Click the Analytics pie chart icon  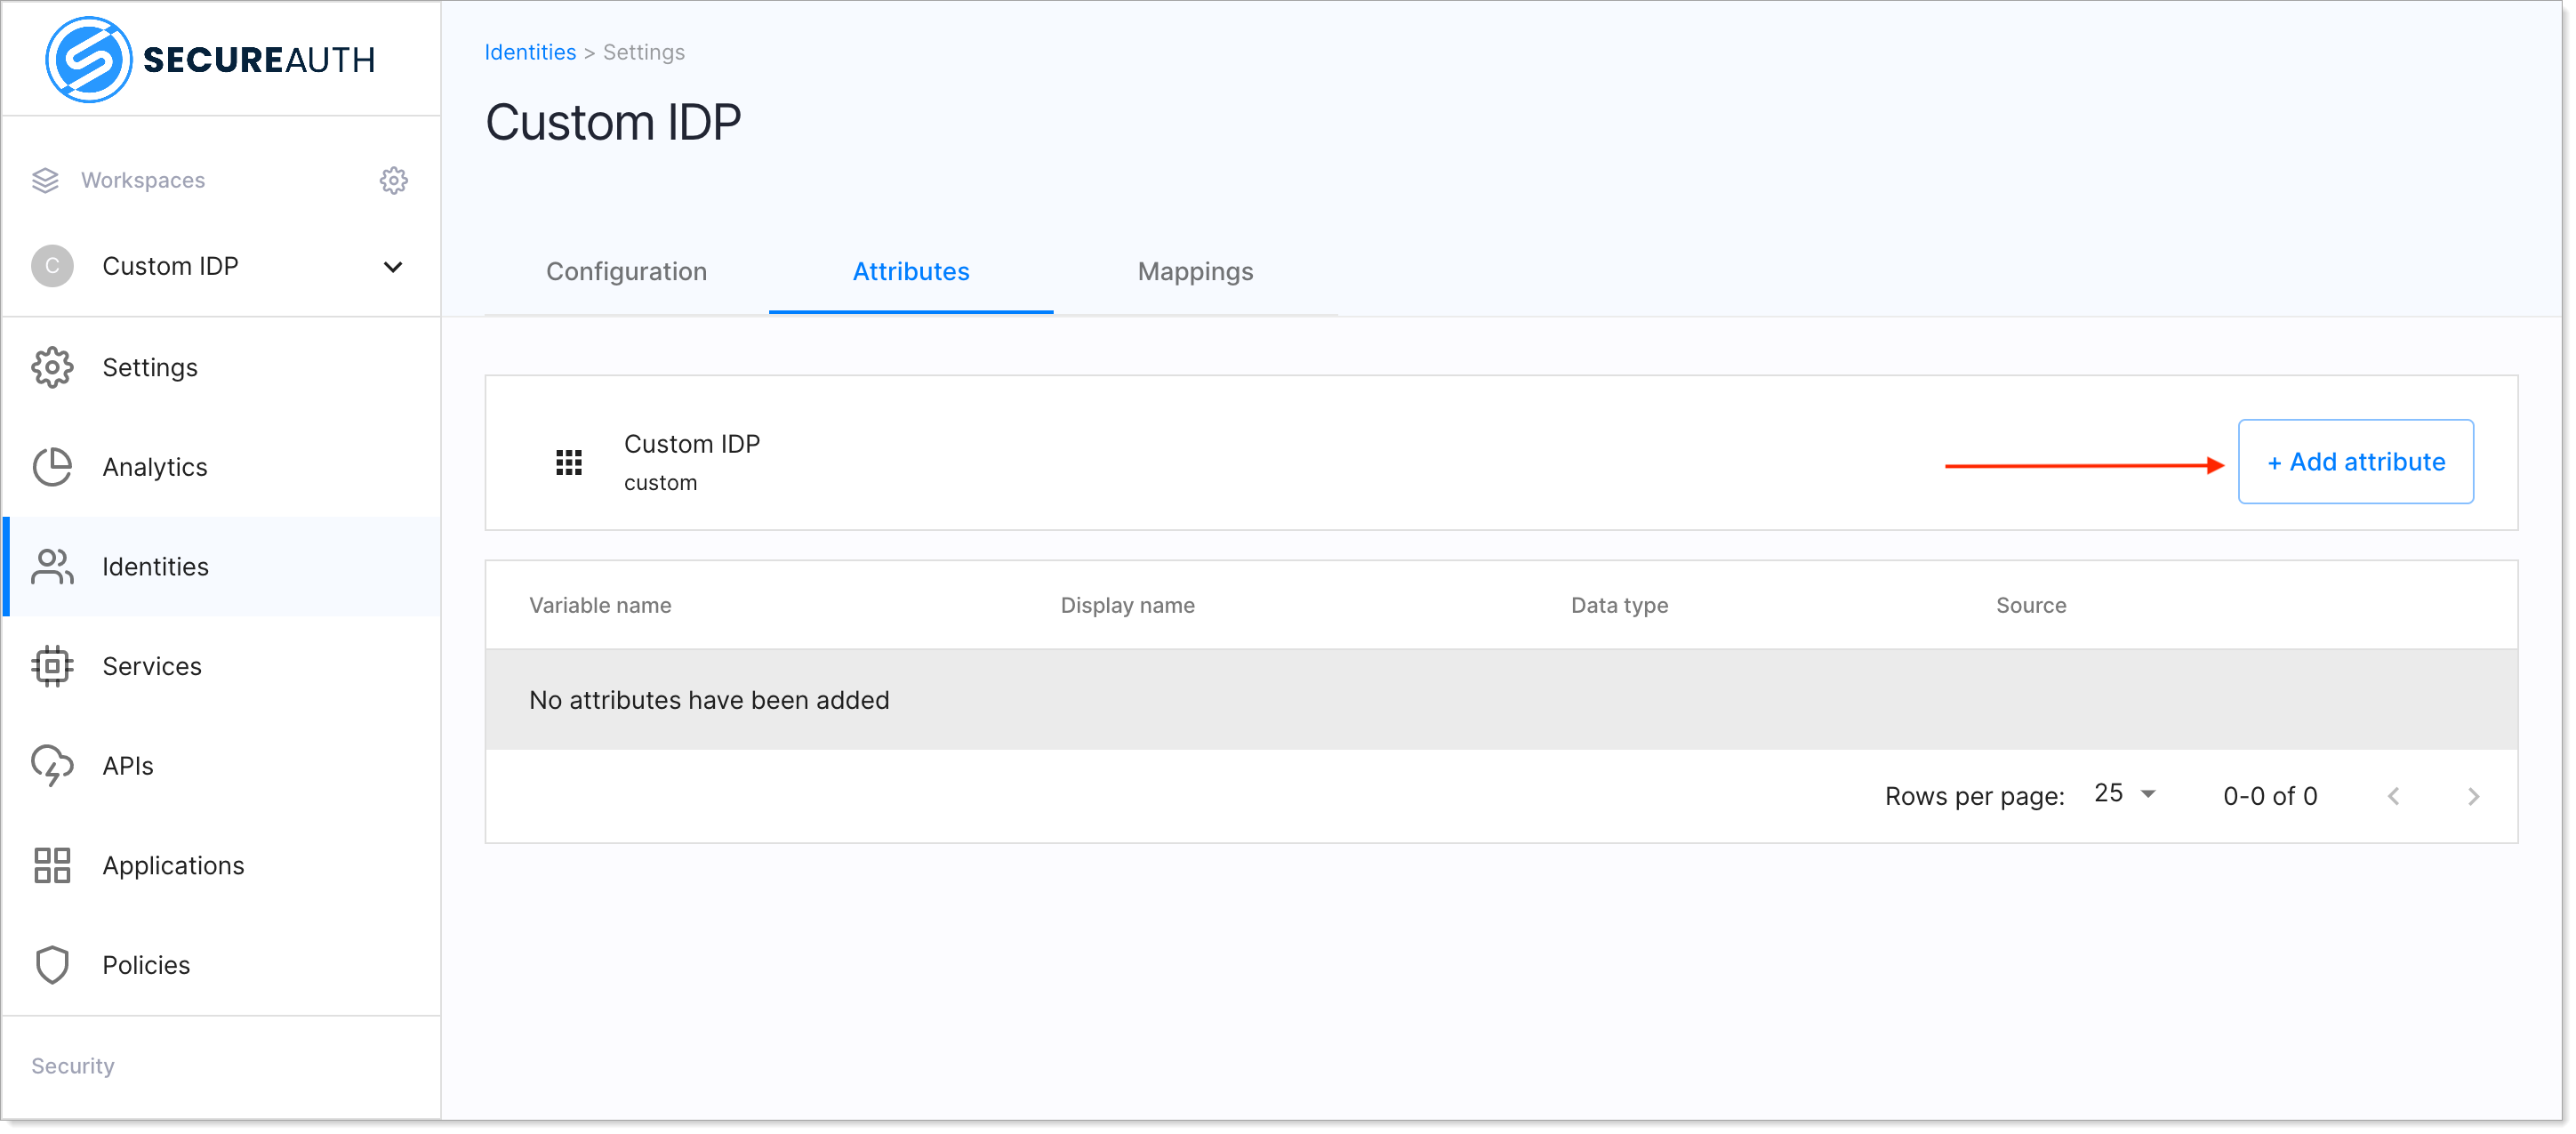pyautogui.click(x=52, y=467)
